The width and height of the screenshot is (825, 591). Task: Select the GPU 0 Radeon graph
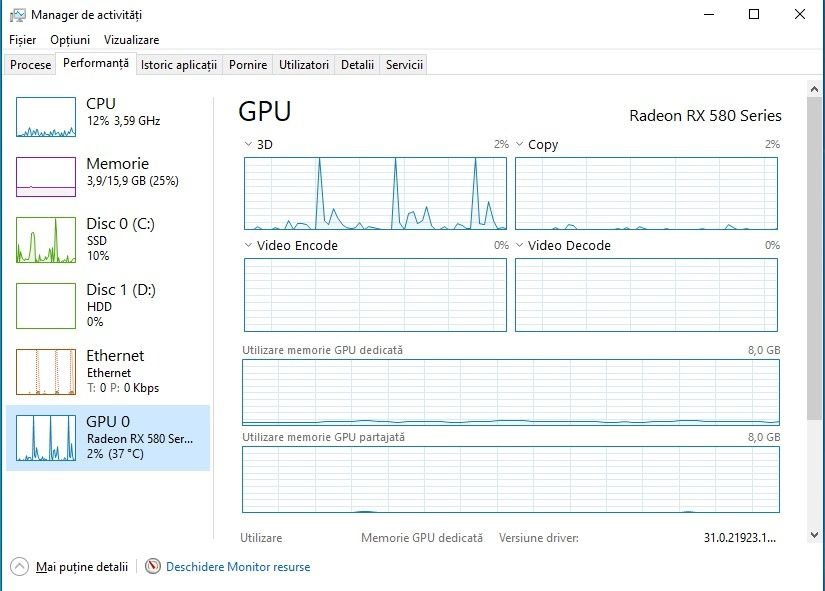coord(46,438)
